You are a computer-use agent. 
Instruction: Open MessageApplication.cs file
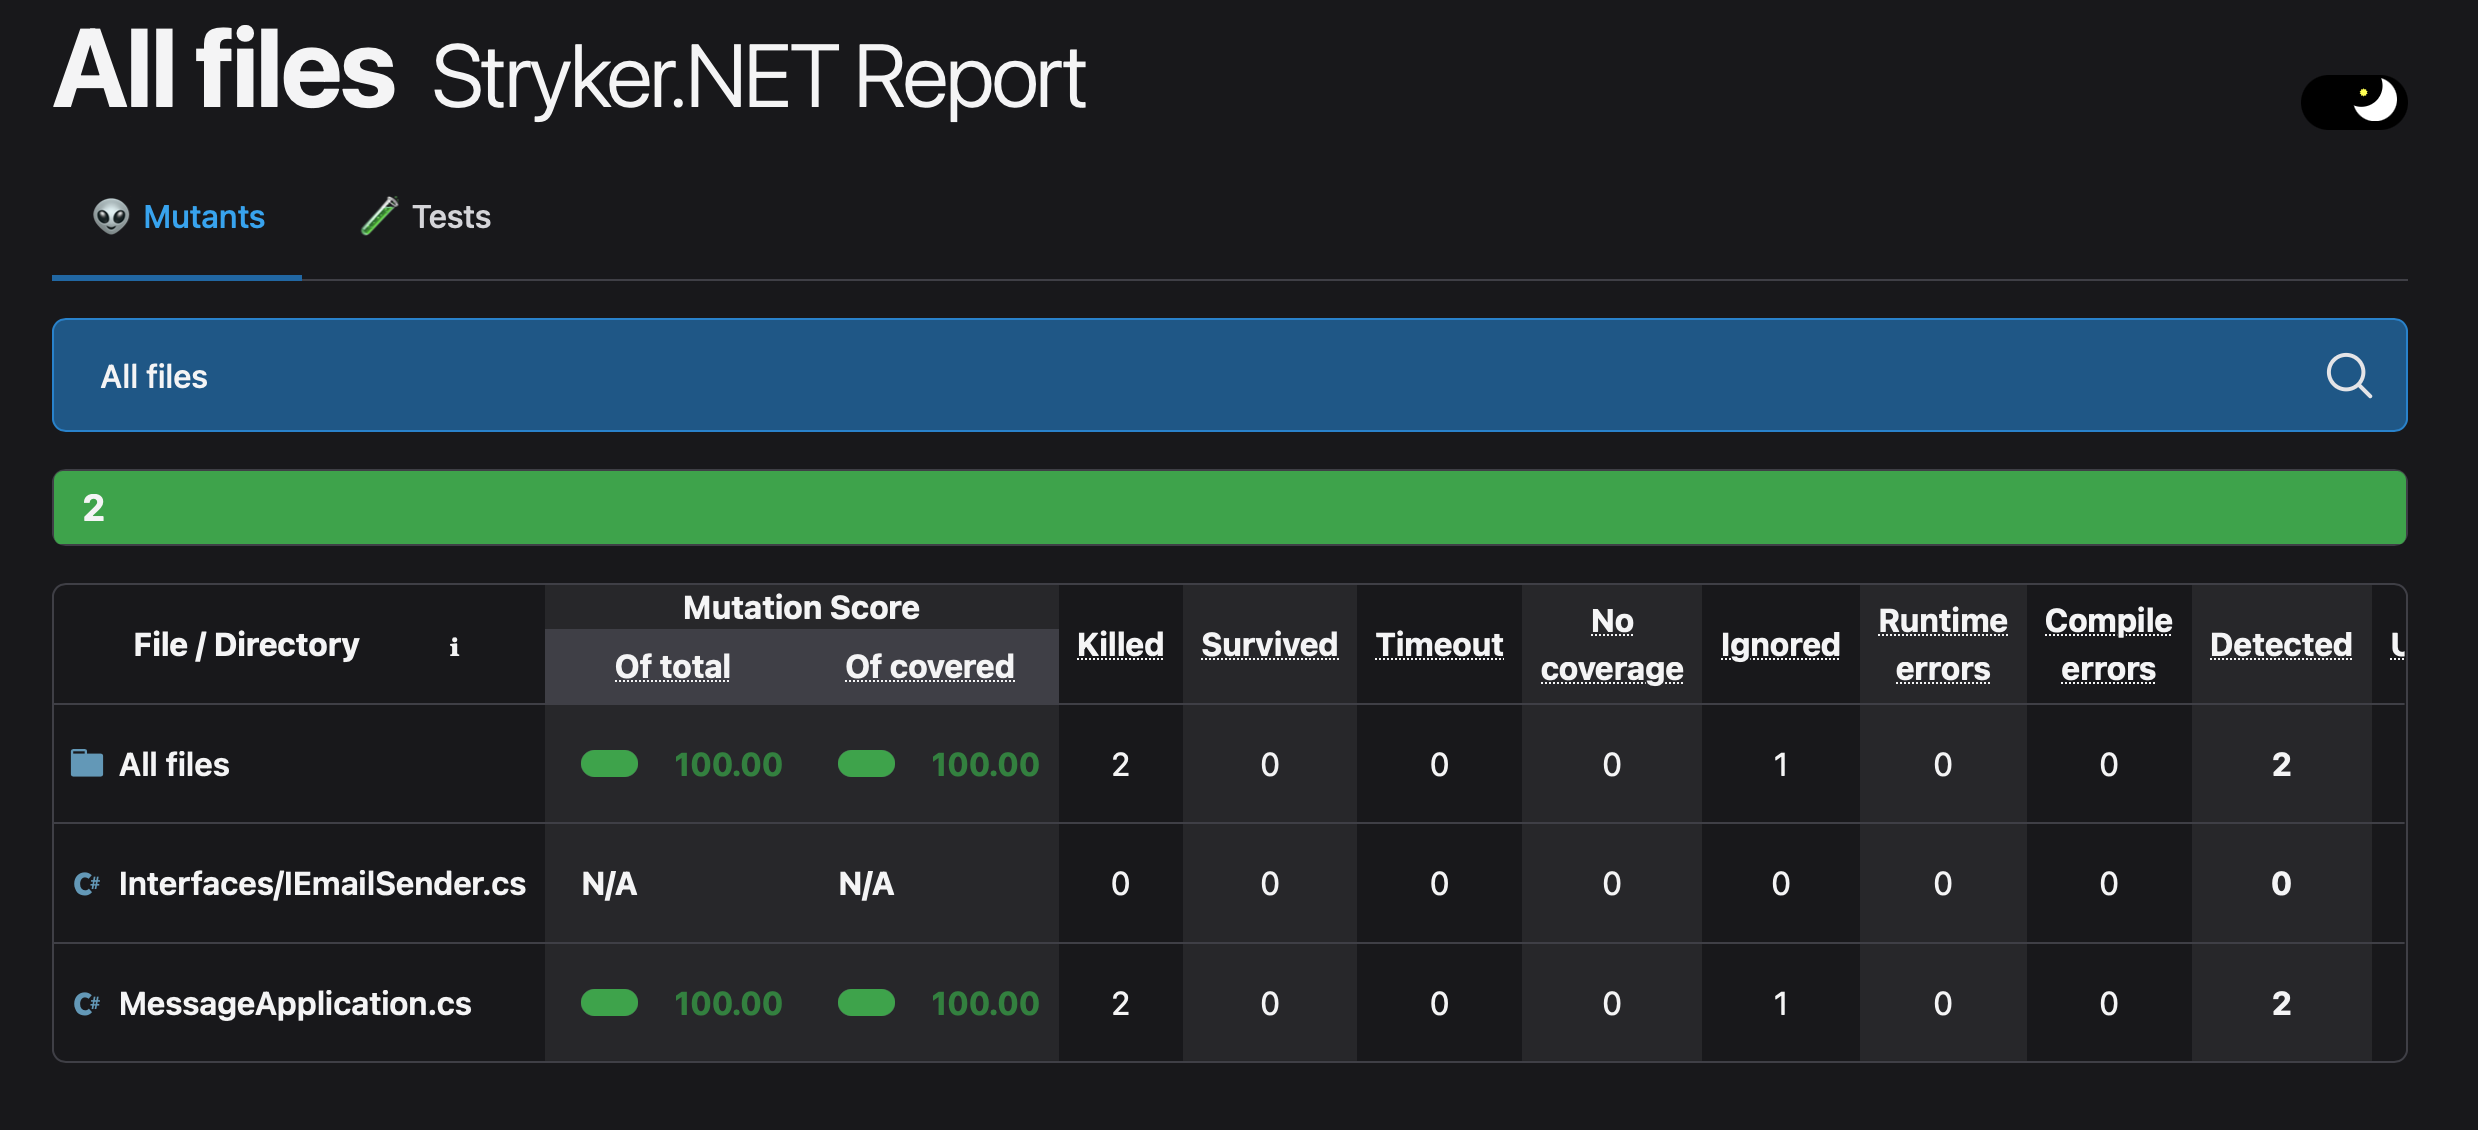tap(295, 1004)
